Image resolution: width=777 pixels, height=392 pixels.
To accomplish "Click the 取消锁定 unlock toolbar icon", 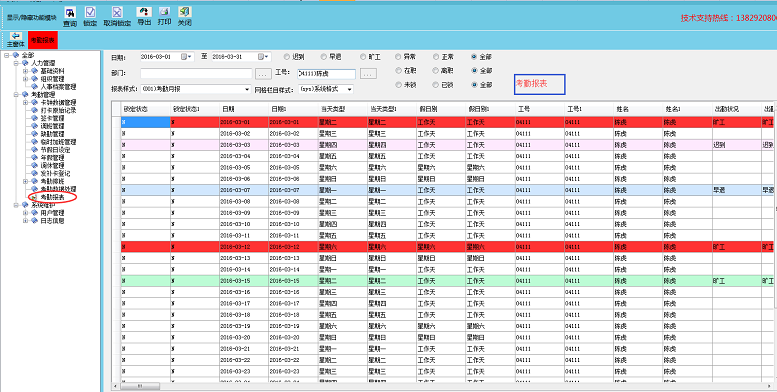I will point(116,12).
